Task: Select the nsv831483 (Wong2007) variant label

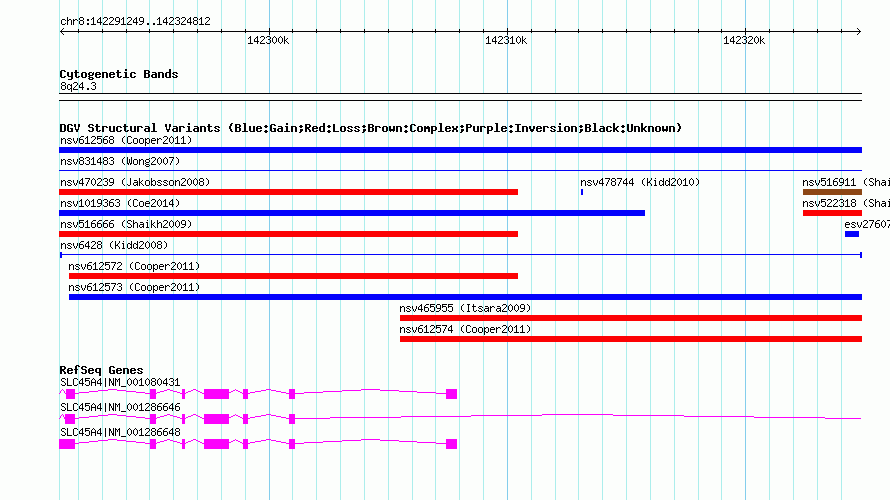Action: pos(120,161)
